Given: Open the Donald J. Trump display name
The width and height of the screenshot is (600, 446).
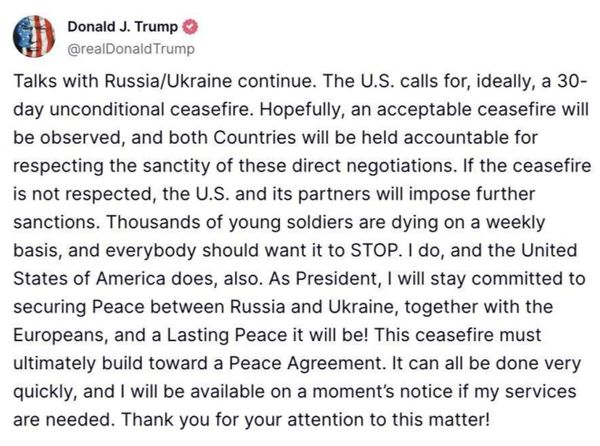Looking at the screenshot, I should pos(122,27).
